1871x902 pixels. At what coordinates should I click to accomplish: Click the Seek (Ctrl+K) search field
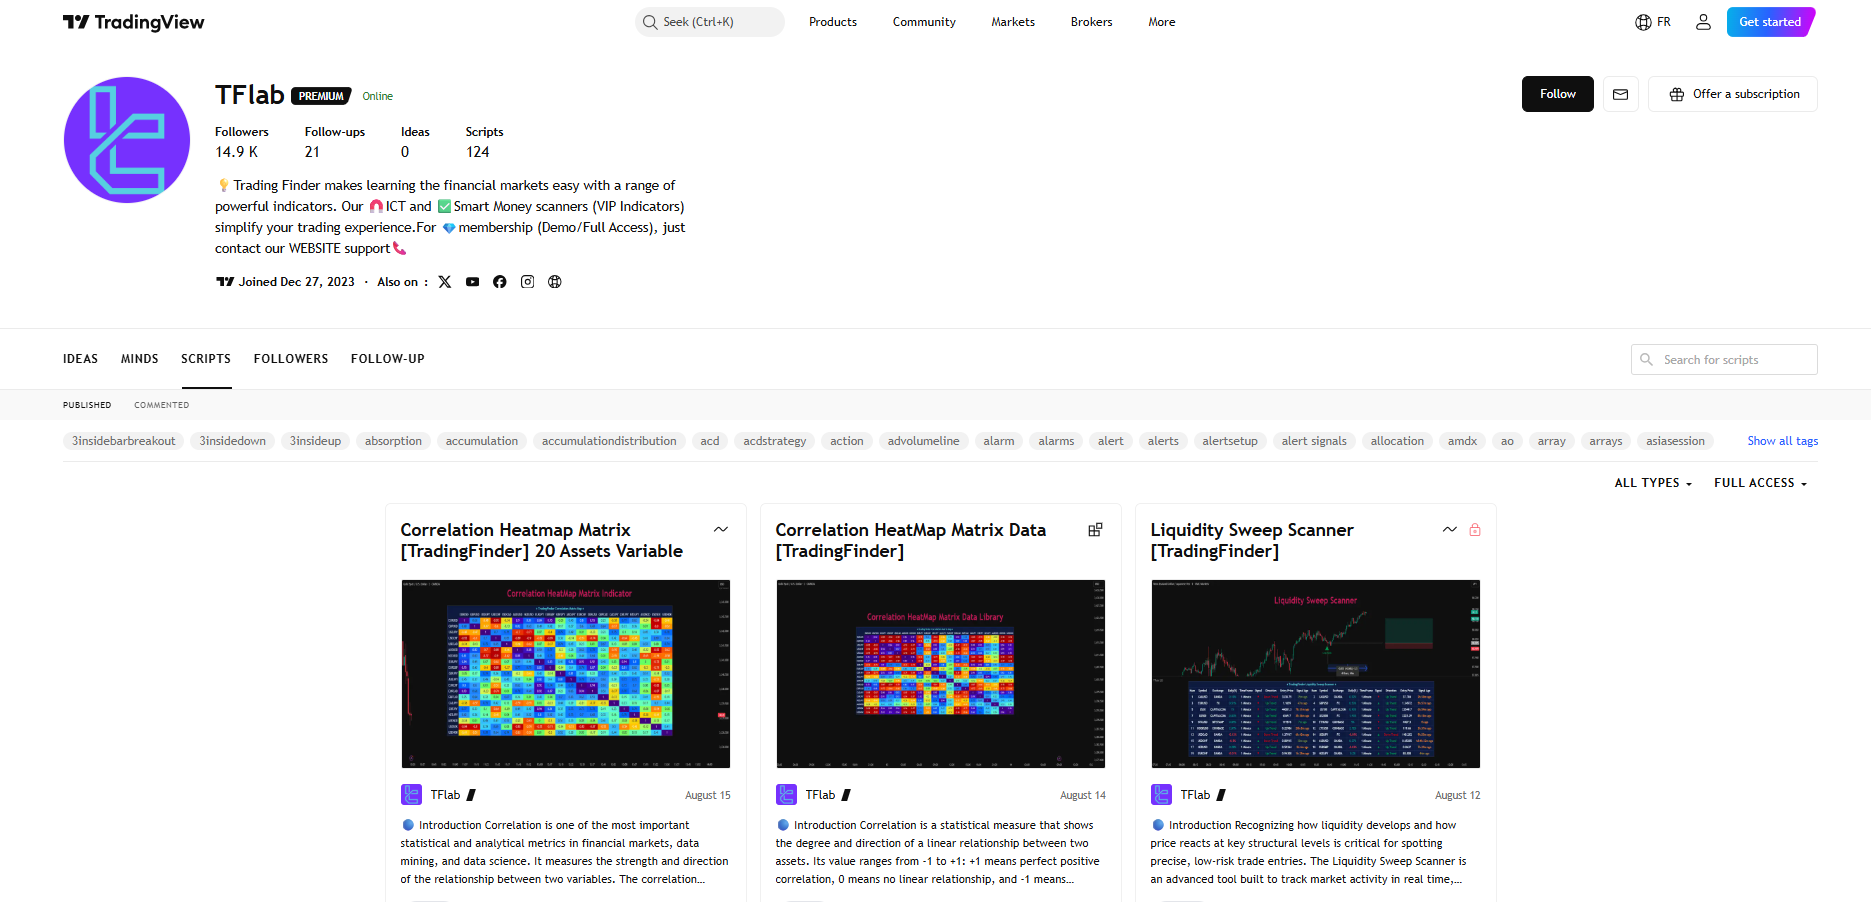click(710, 22)
